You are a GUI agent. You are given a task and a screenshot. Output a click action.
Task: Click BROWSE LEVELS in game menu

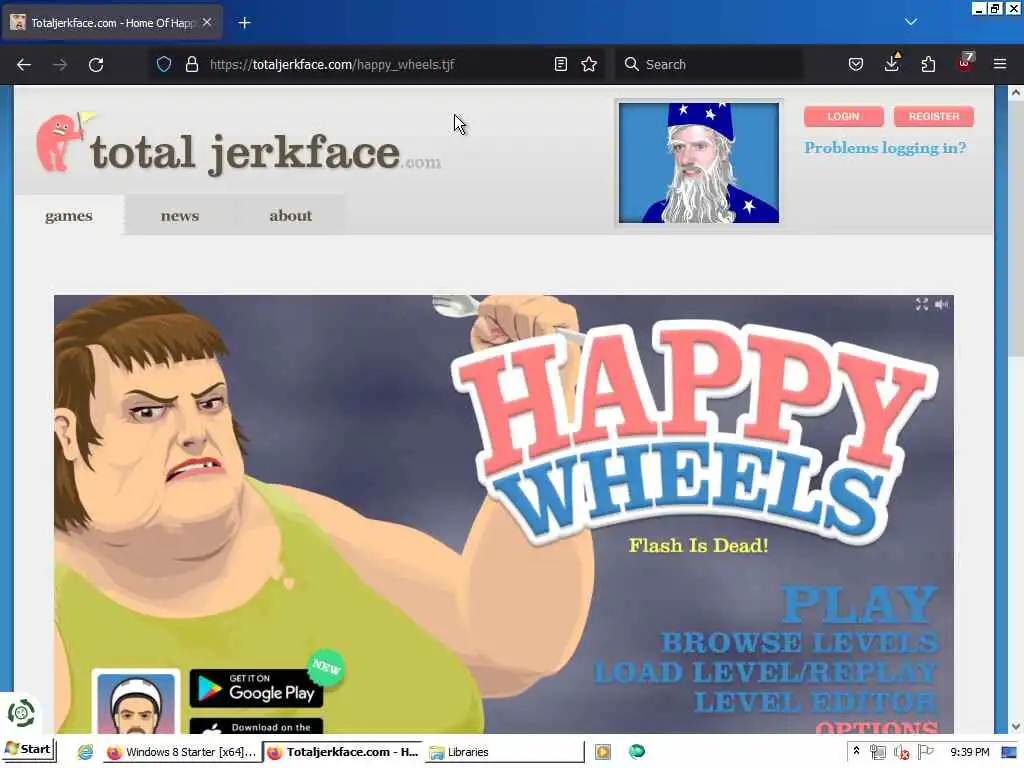click(800, 643)
